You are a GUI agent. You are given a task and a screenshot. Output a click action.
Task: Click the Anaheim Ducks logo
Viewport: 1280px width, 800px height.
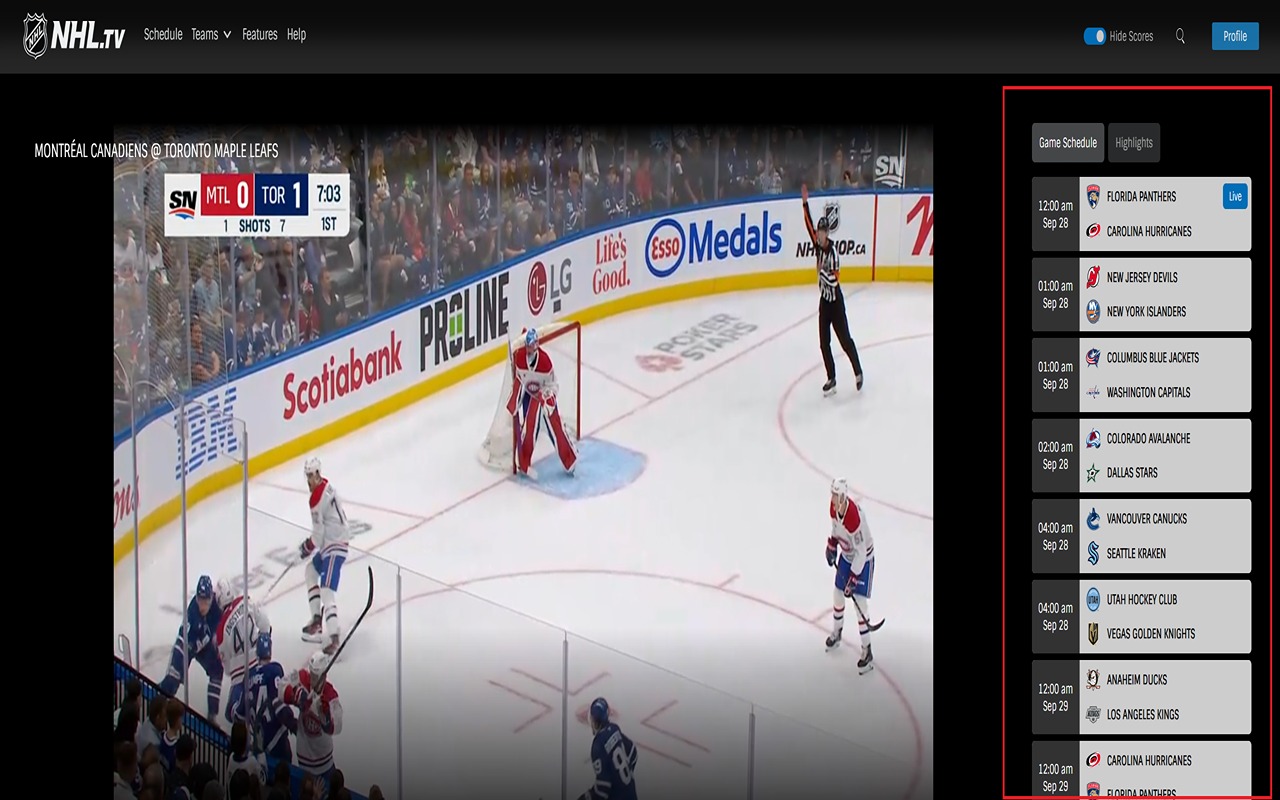click(x=1093, y=680)
